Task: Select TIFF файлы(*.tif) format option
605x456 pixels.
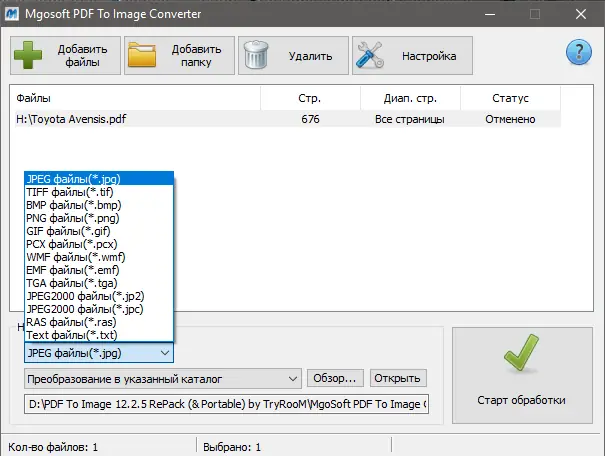Action: [99, 192]
